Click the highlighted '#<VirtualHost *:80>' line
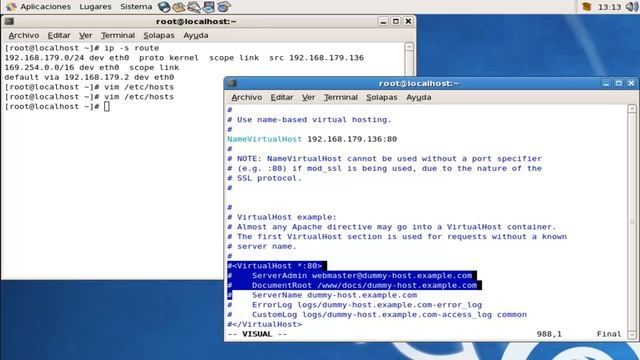 277,266
